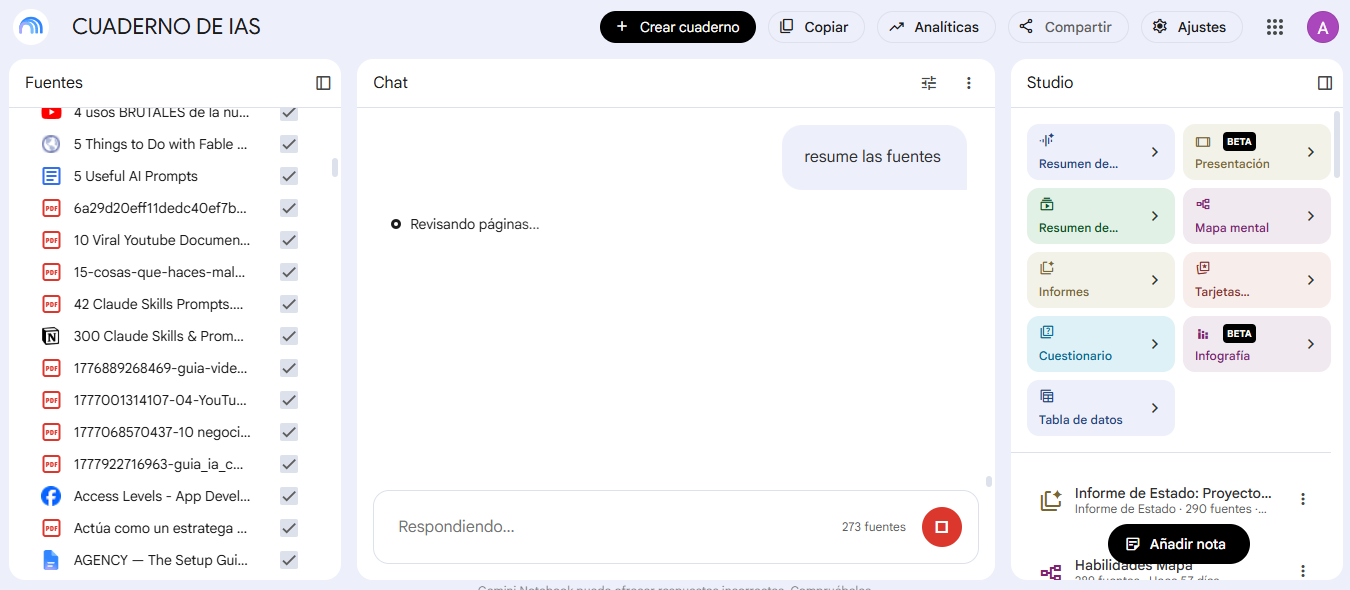Click the PDF icon of 15-cosas-que-haces-mal source

pos(51,272)
